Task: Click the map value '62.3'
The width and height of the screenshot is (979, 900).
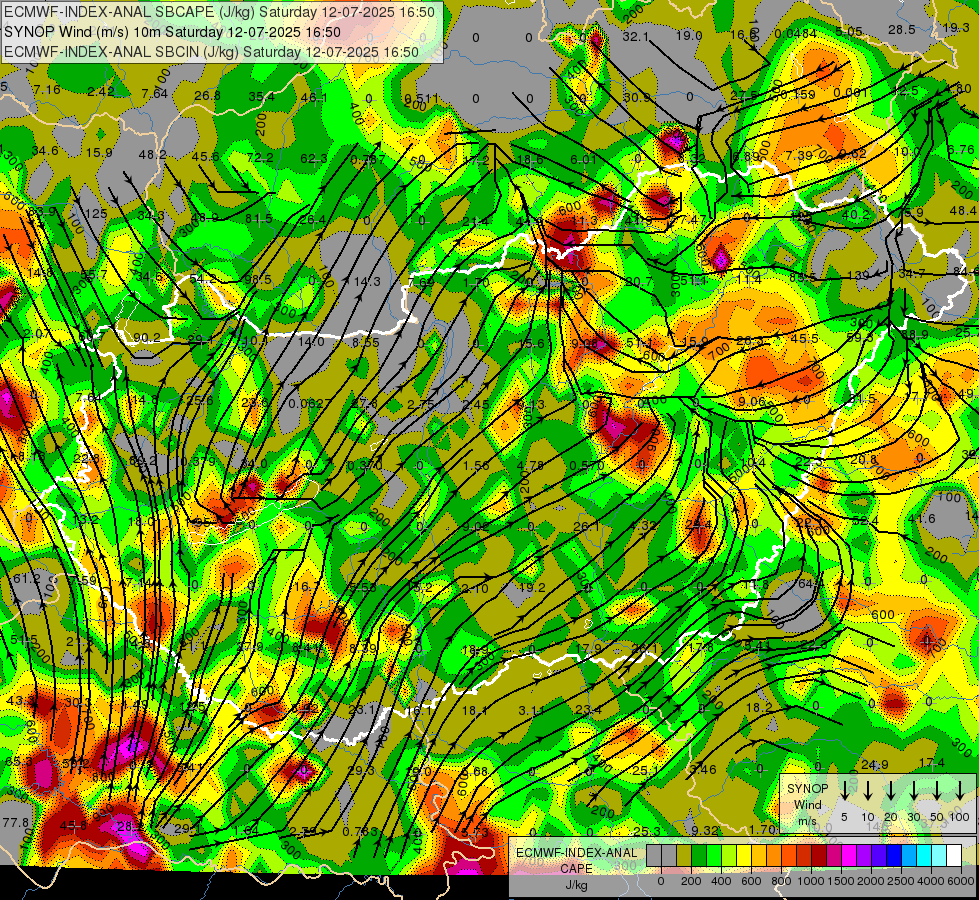Action: [313, 159]
